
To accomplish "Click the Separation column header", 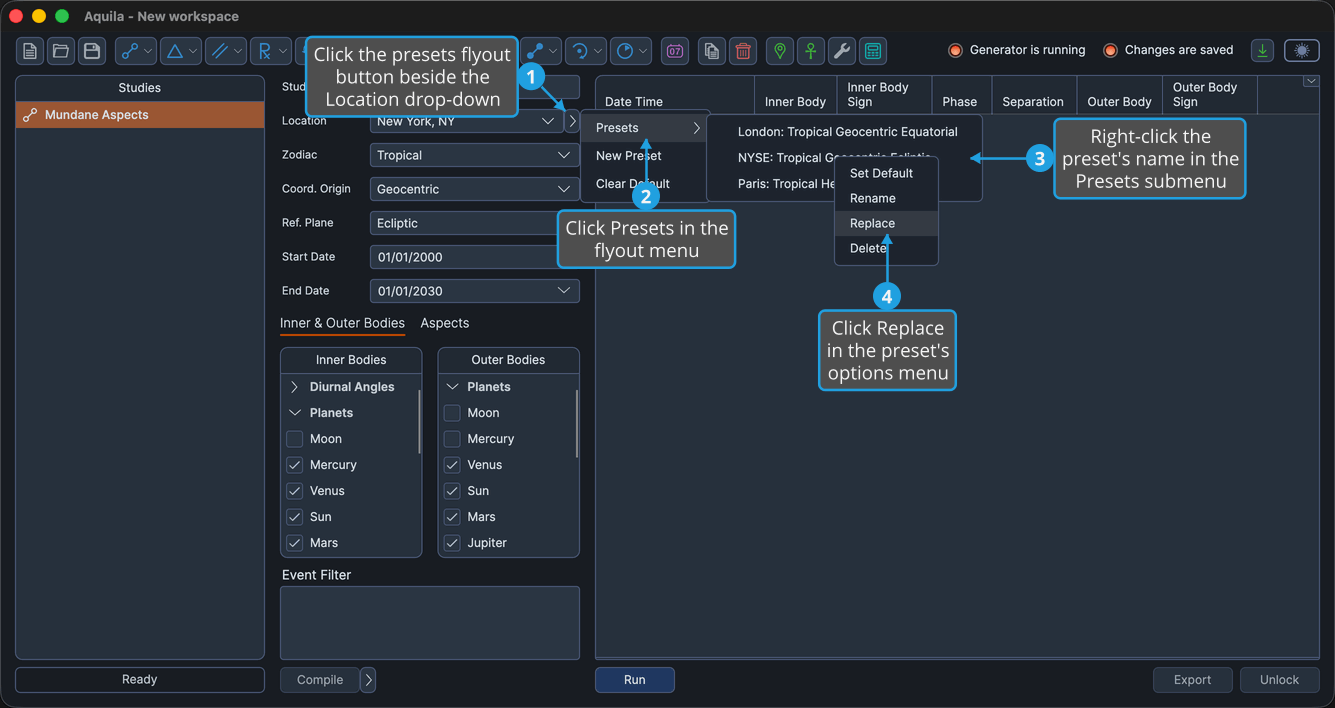I will (1033, 95).
